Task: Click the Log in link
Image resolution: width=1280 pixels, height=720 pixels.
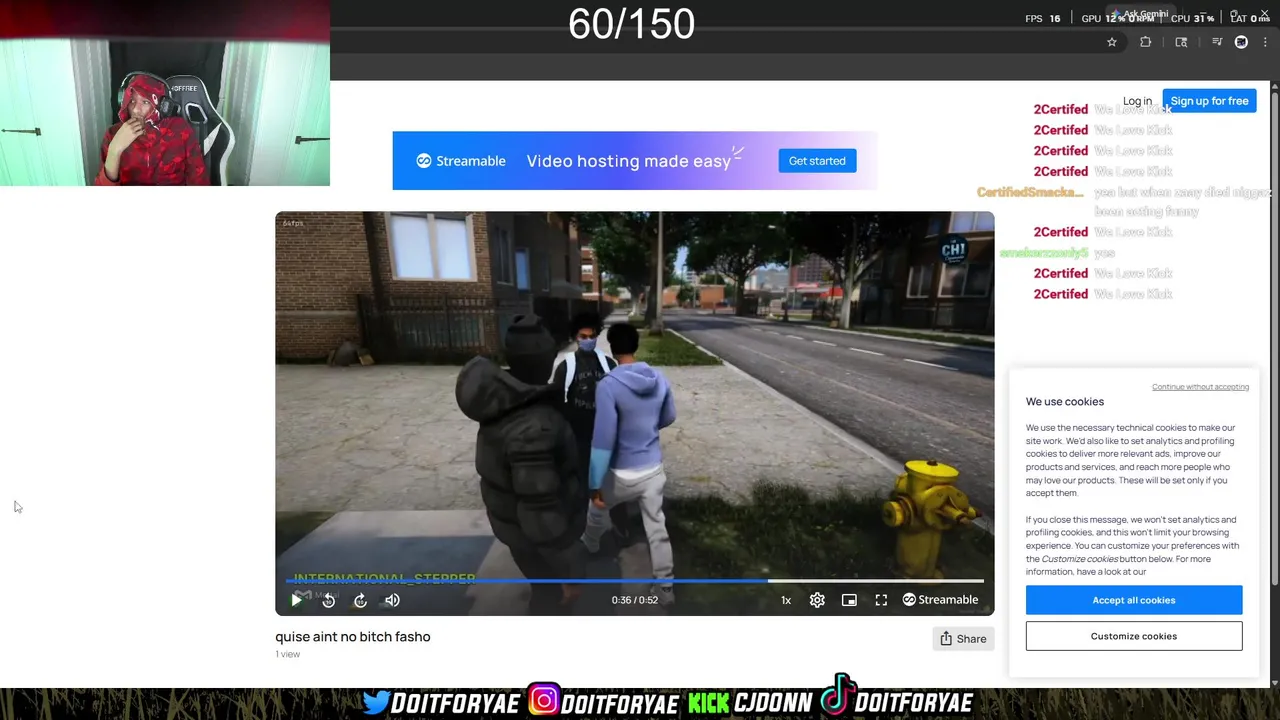Action: click(x=1137, y=101)
